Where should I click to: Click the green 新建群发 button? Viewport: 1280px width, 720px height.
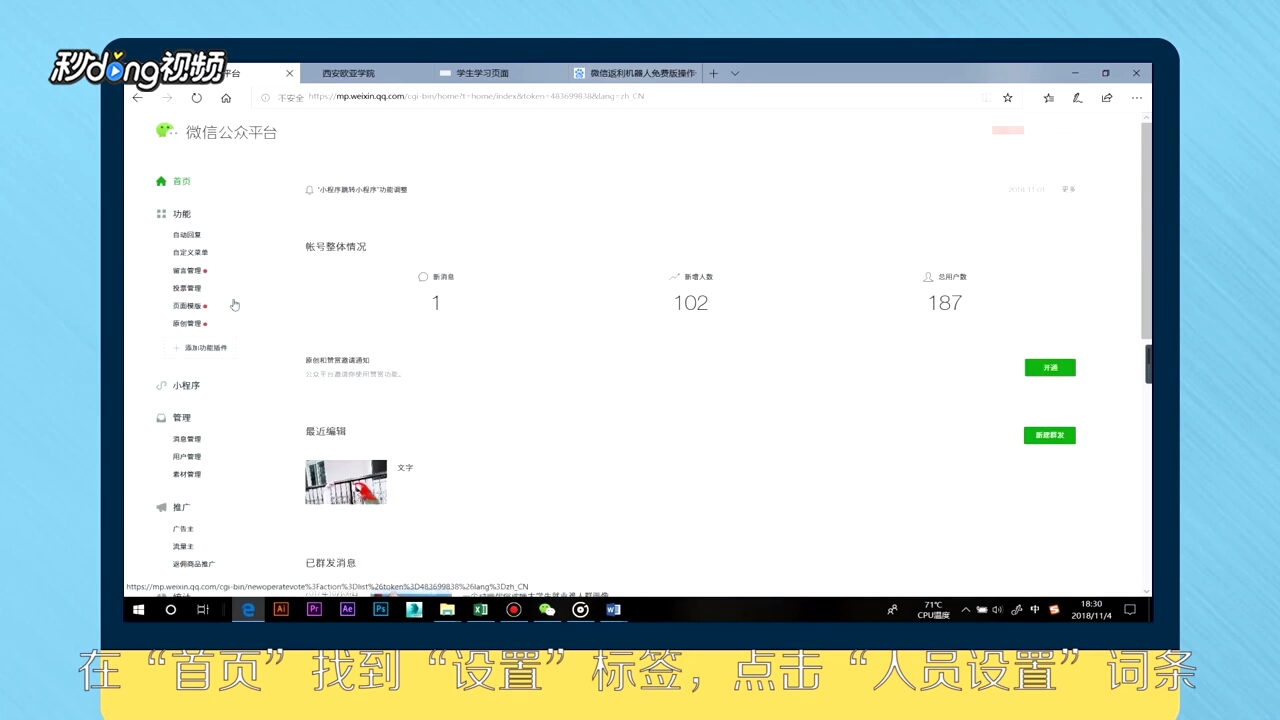pos(1050,435)
